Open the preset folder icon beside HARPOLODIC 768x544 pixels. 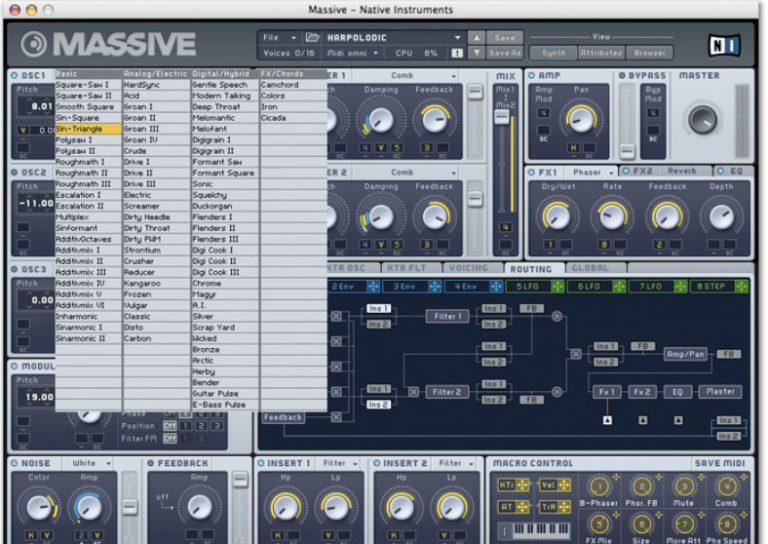coord(312,38)
